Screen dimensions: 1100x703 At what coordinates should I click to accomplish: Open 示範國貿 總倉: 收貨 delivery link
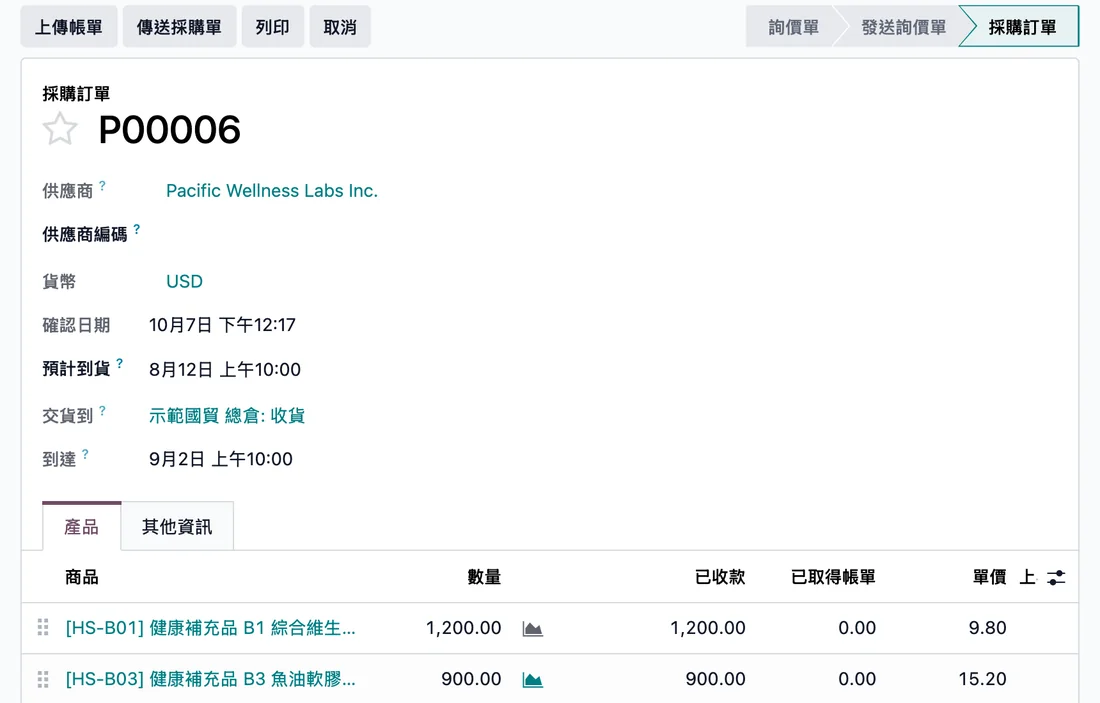[227, 415]
